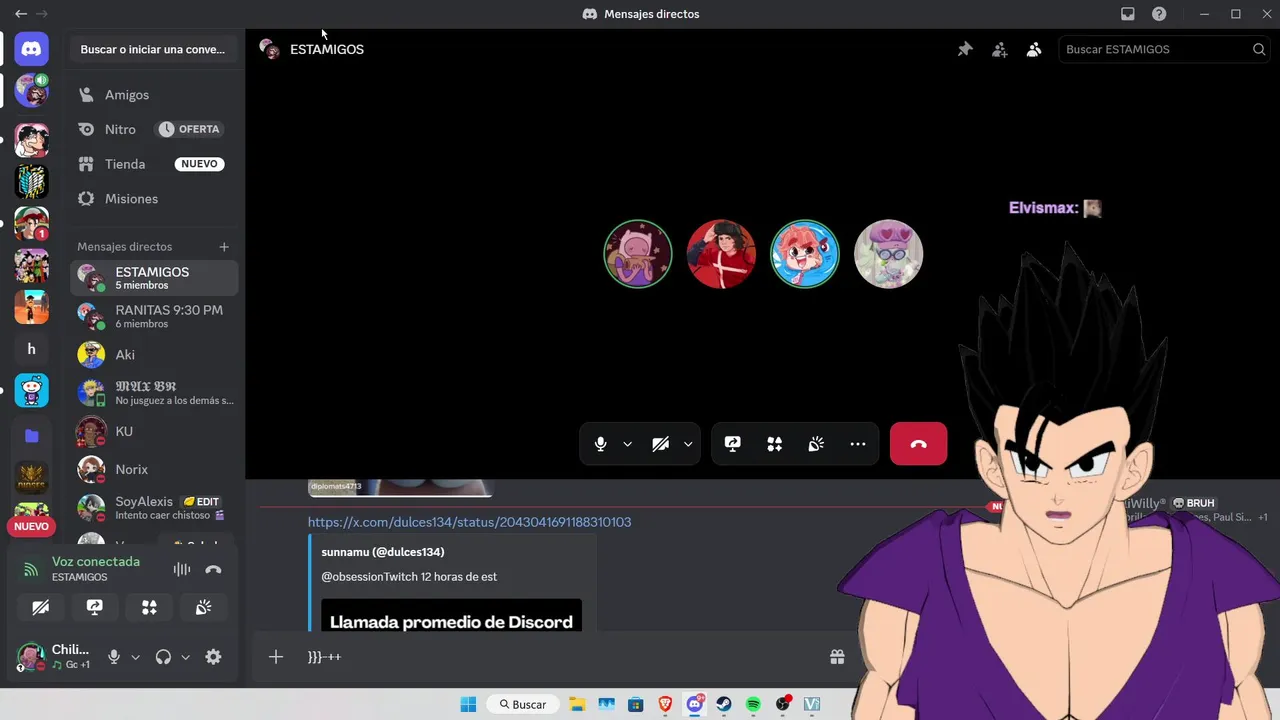Screen dimensions: 1280x720
Task: Toggle camera in the call control bar
Action: tap(660, 444)
